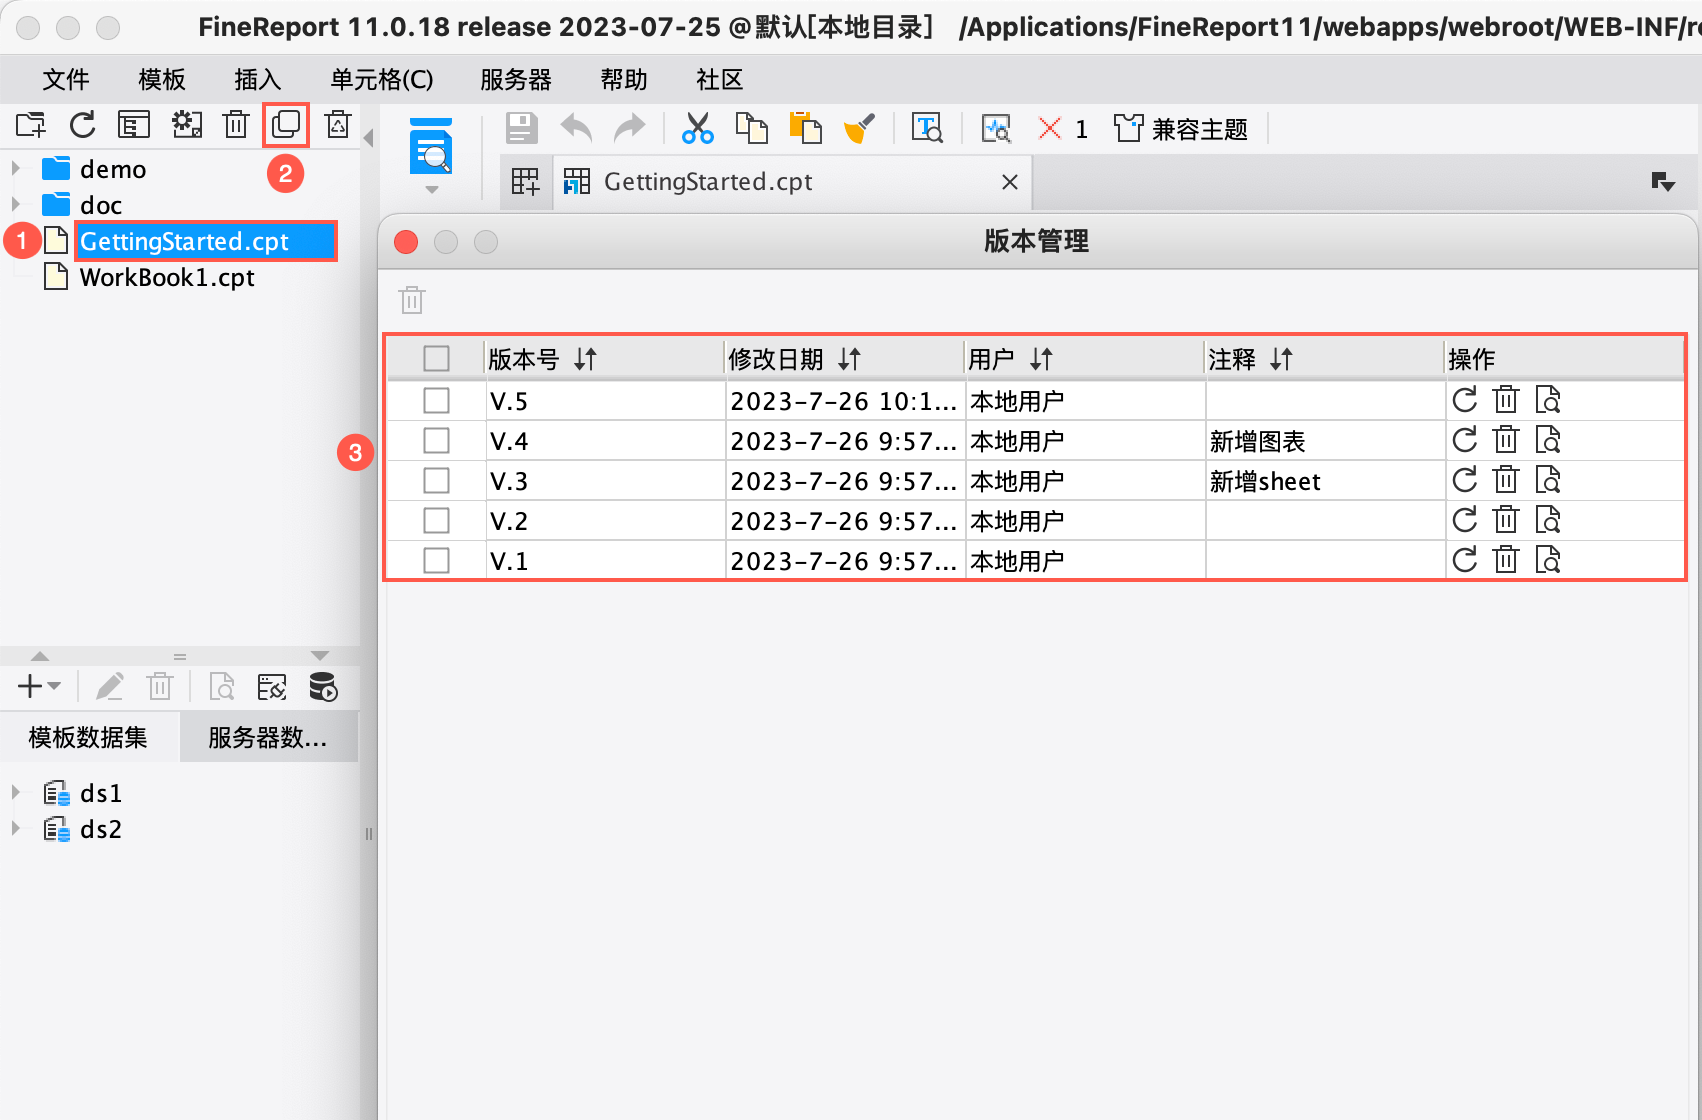Click the Cut scissors icon
The height and width of the screenshot is (1120, 1702).
tap(697, 128)
